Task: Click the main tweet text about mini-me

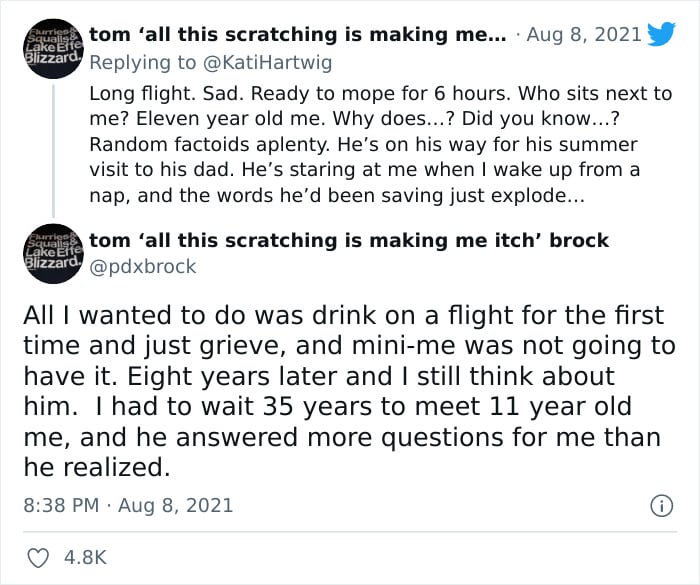Action: pyautogui.click(x=349, y=391)
